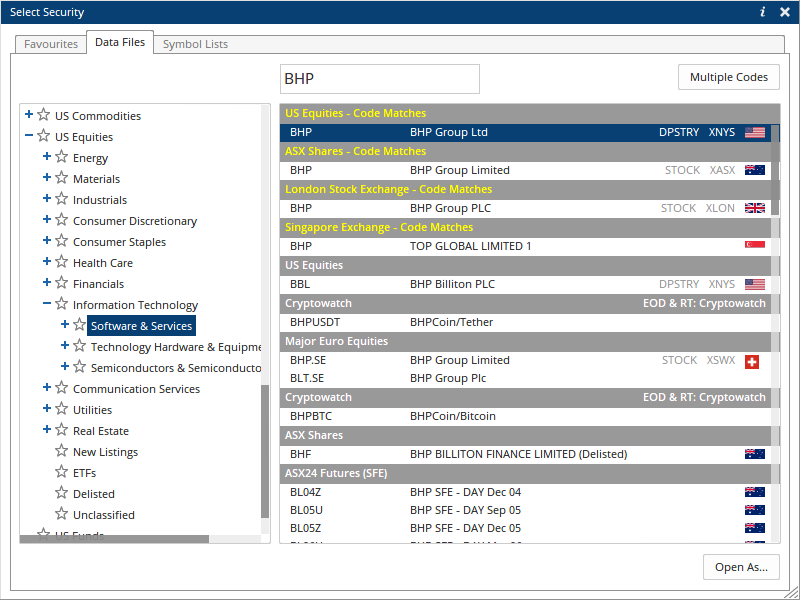Select the BHP Group PLC XLON result
This screenshot has width=801, height=601.
525,208
